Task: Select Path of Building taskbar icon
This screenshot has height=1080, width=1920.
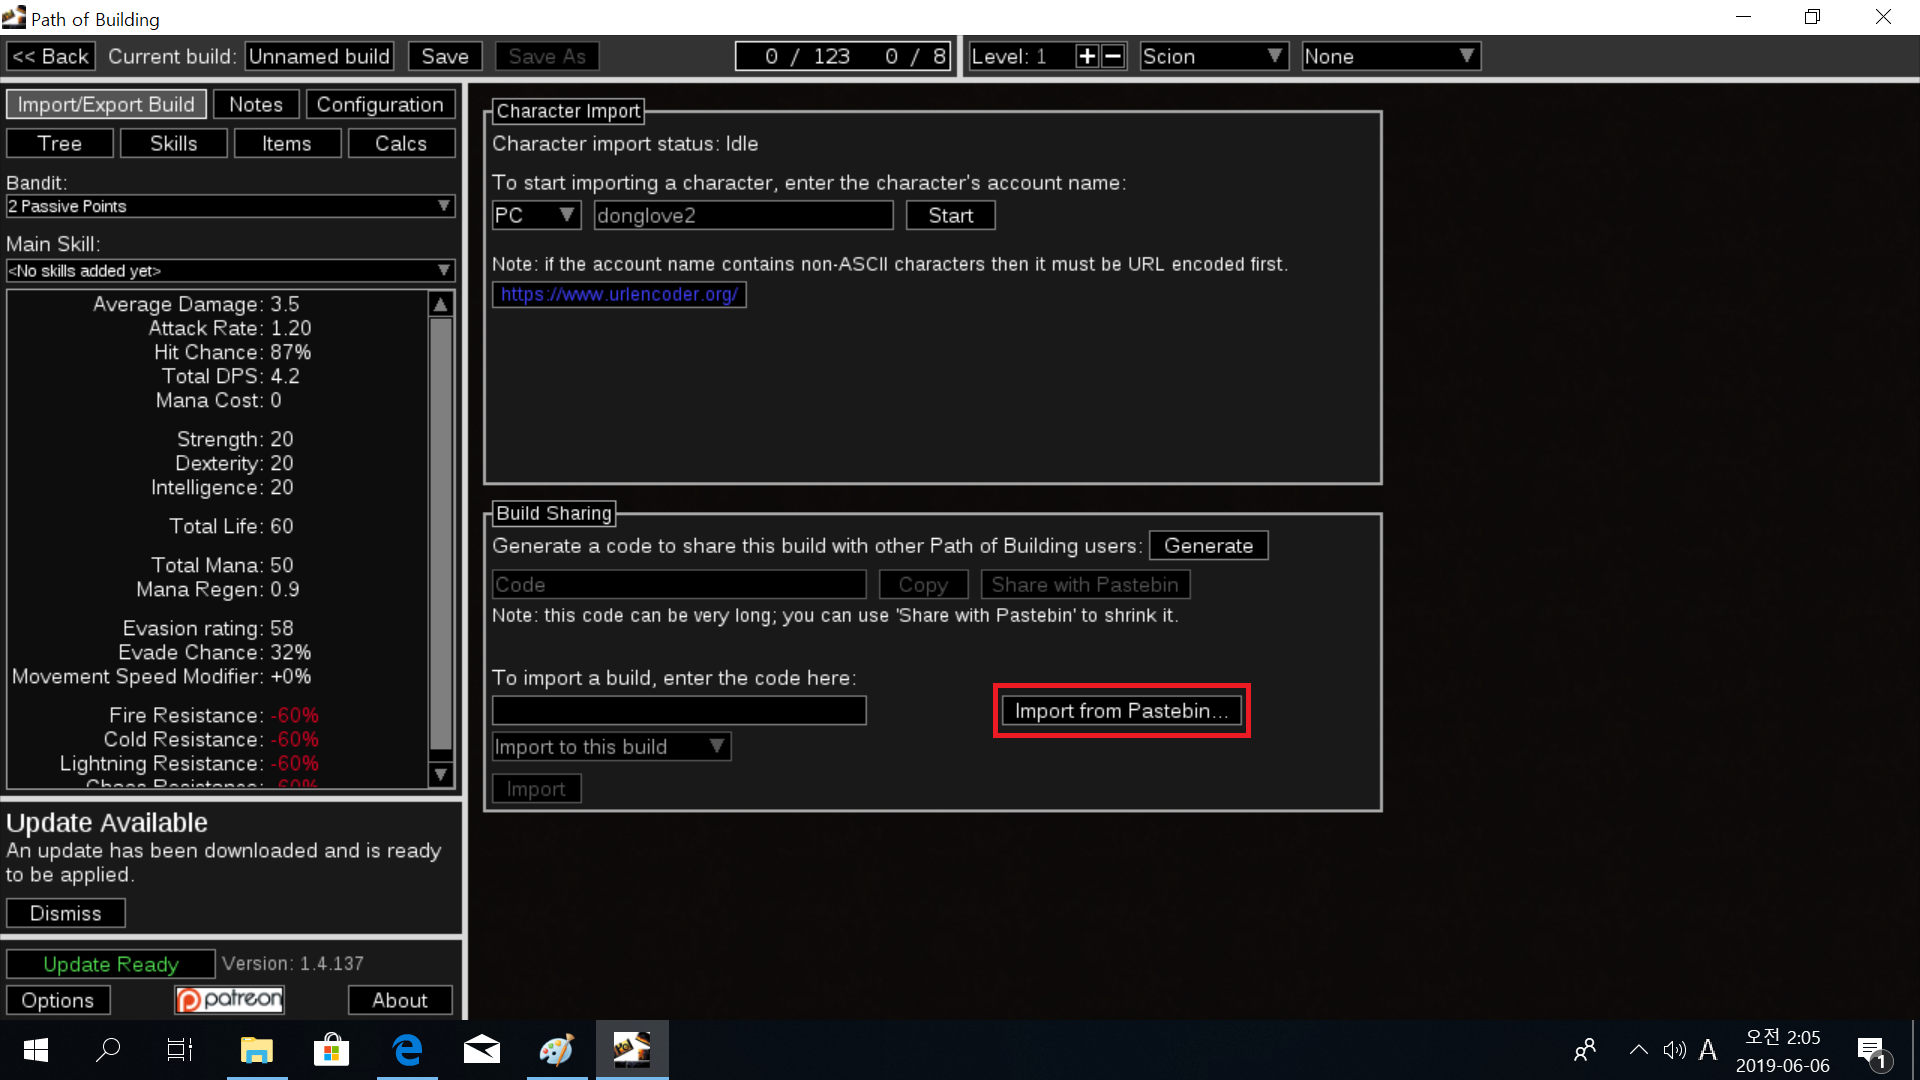Action: coord(632,1050)
